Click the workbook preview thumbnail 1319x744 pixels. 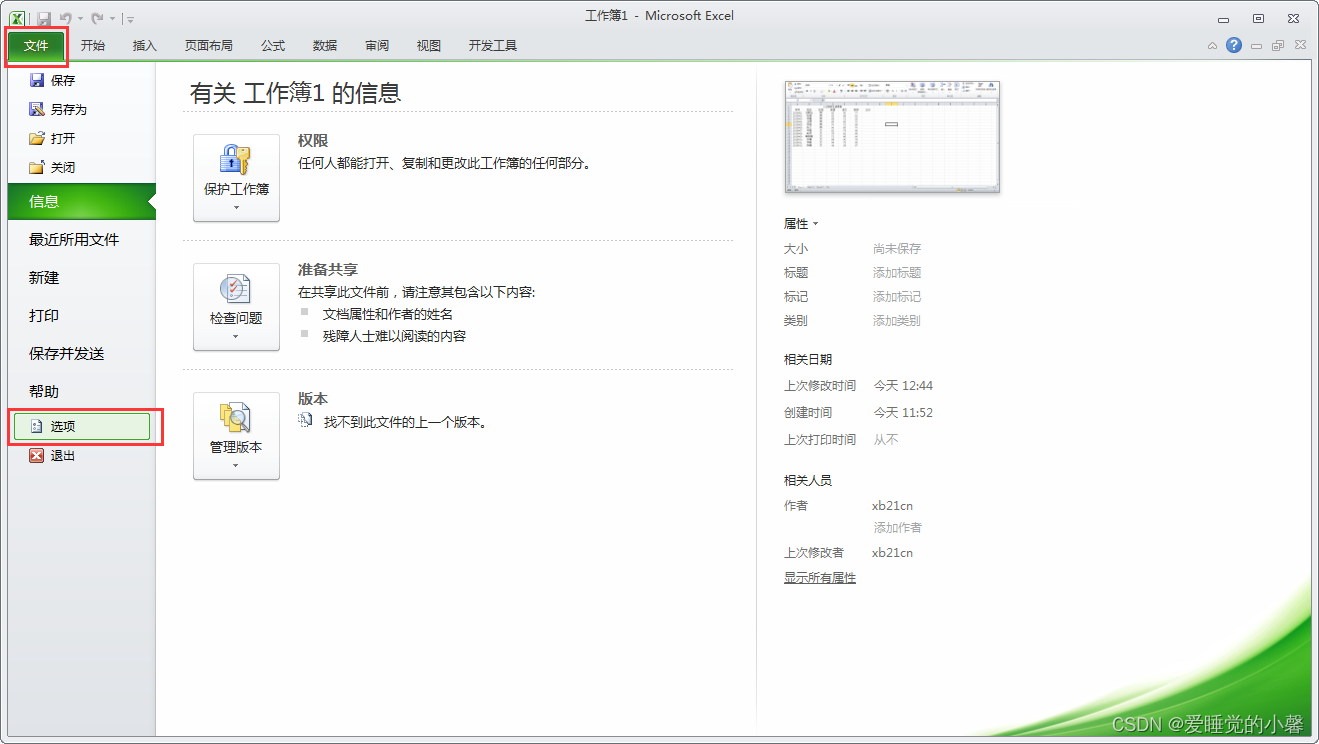tap(892, 137)
